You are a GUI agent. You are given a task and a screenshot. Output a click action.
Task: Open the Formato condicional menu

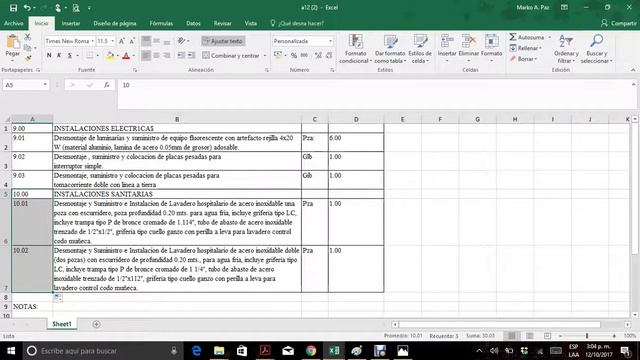coord(355,49)
